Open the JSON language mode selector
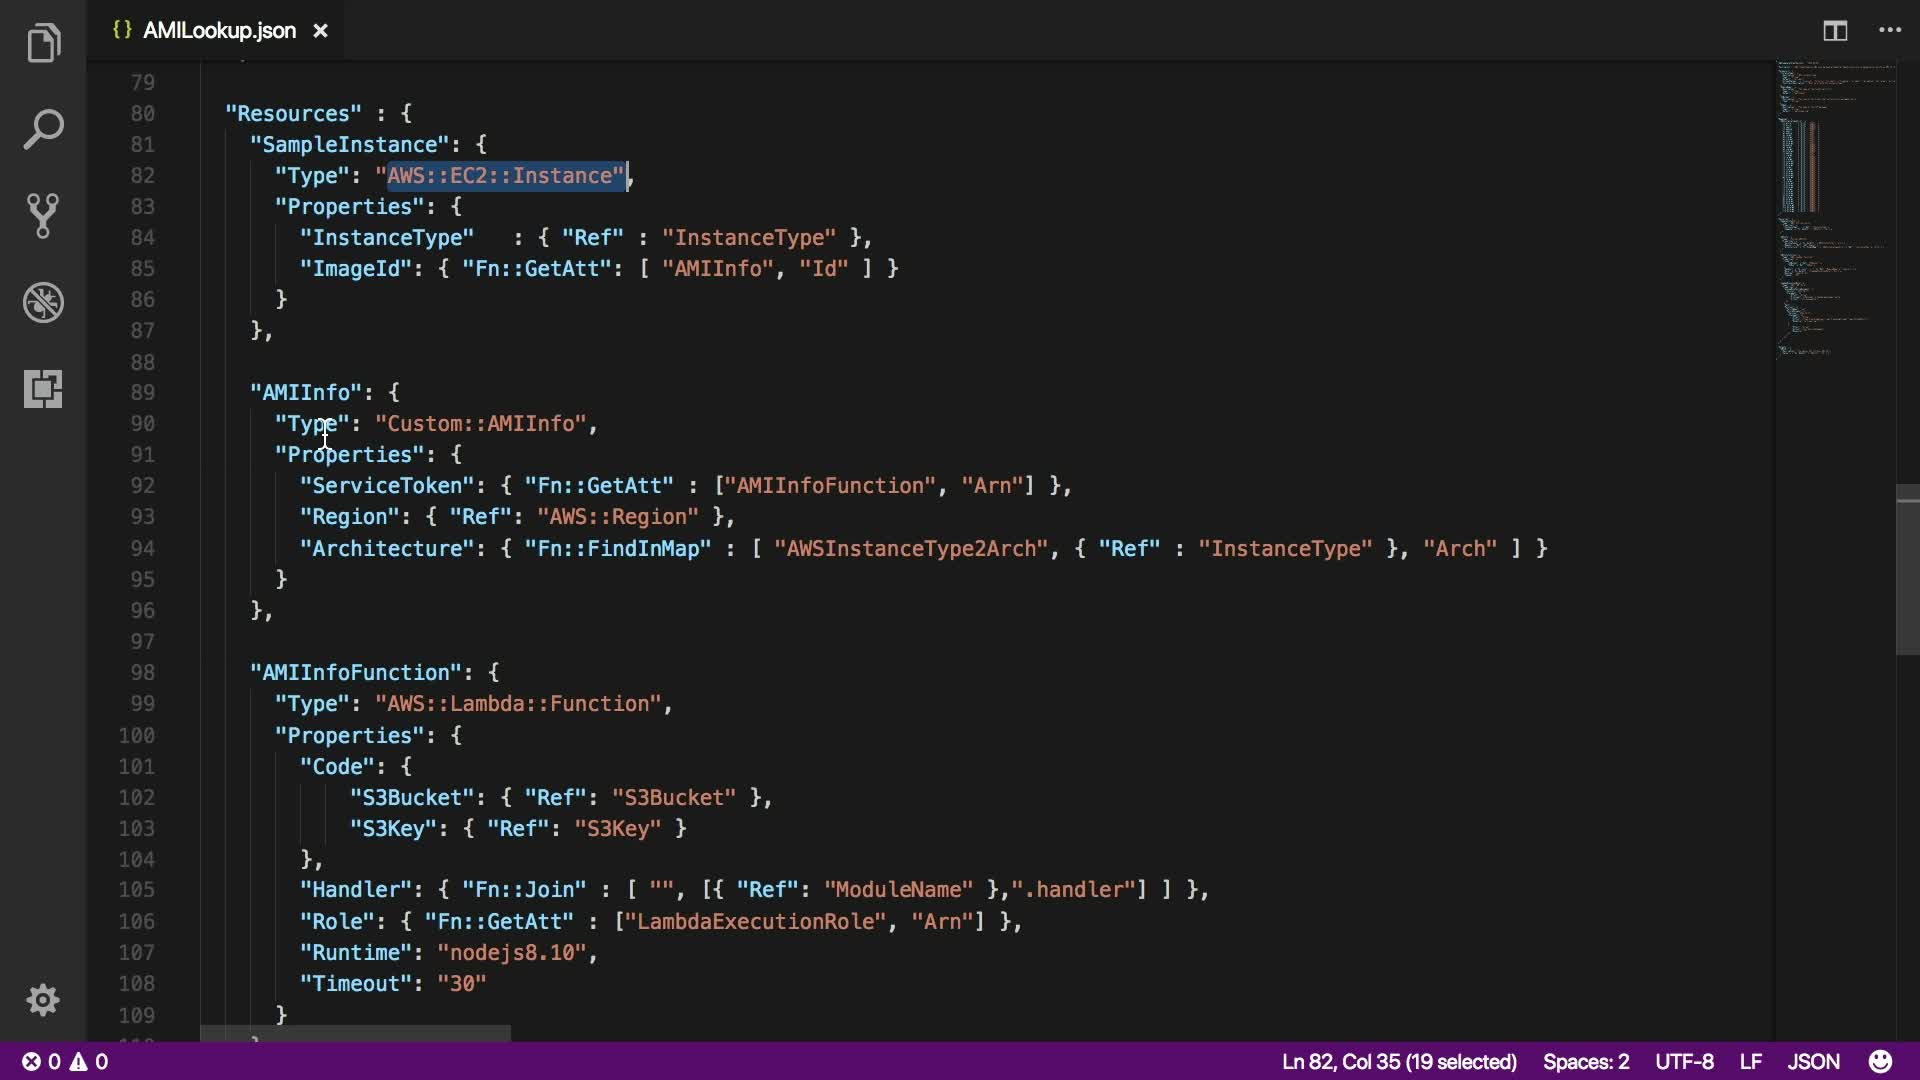Image resolution: width=1920 pixels, height=1080 pixels. [x=1813, y=1061]
